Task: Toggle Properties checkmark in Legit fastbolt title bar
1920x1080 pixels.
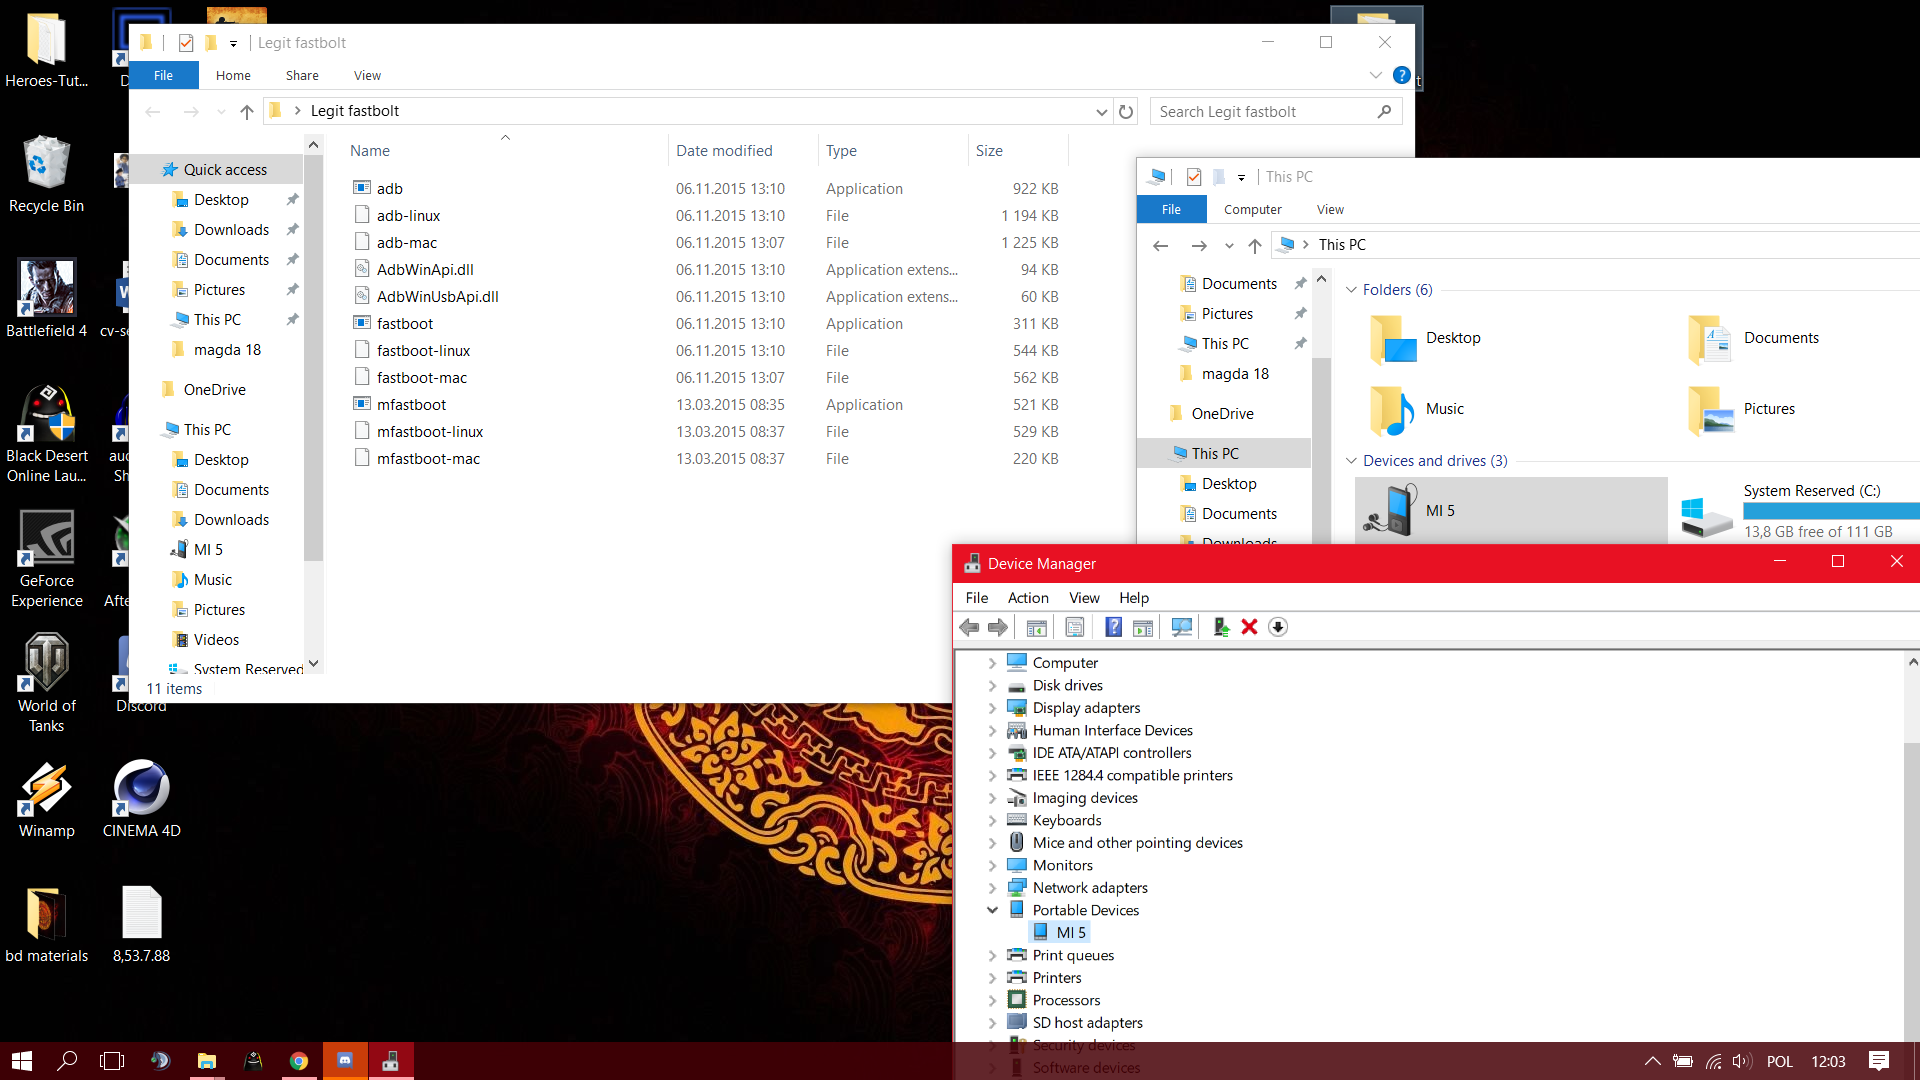Action: coord(186,43)
